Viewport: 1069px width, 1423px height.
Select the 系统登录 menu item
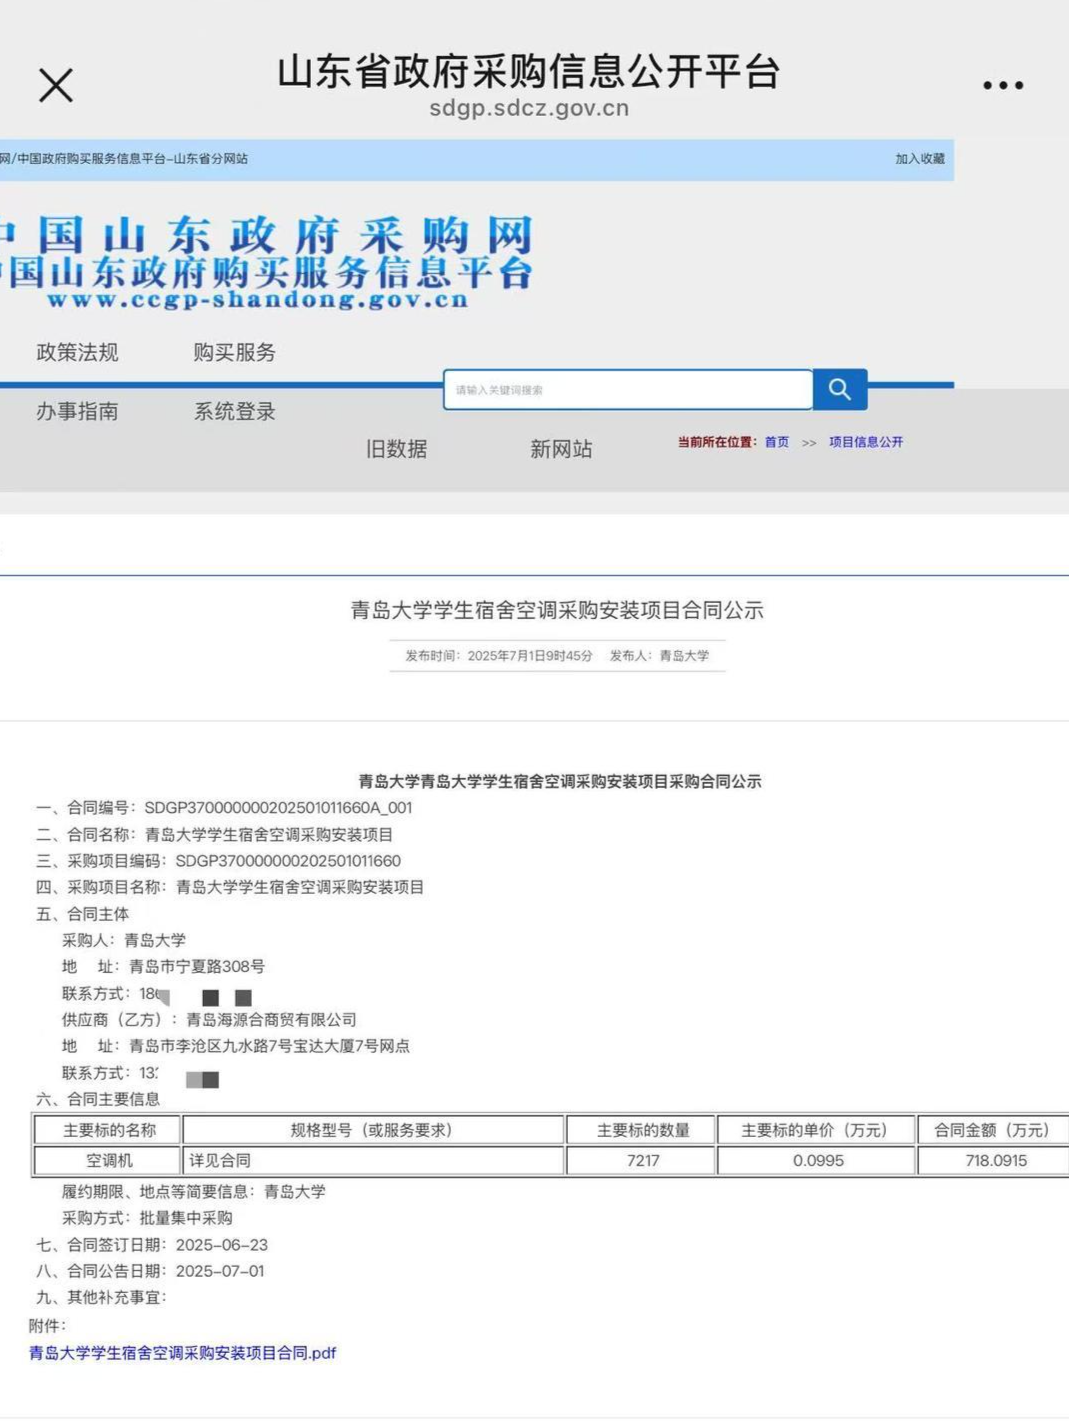tap(235, 411)
